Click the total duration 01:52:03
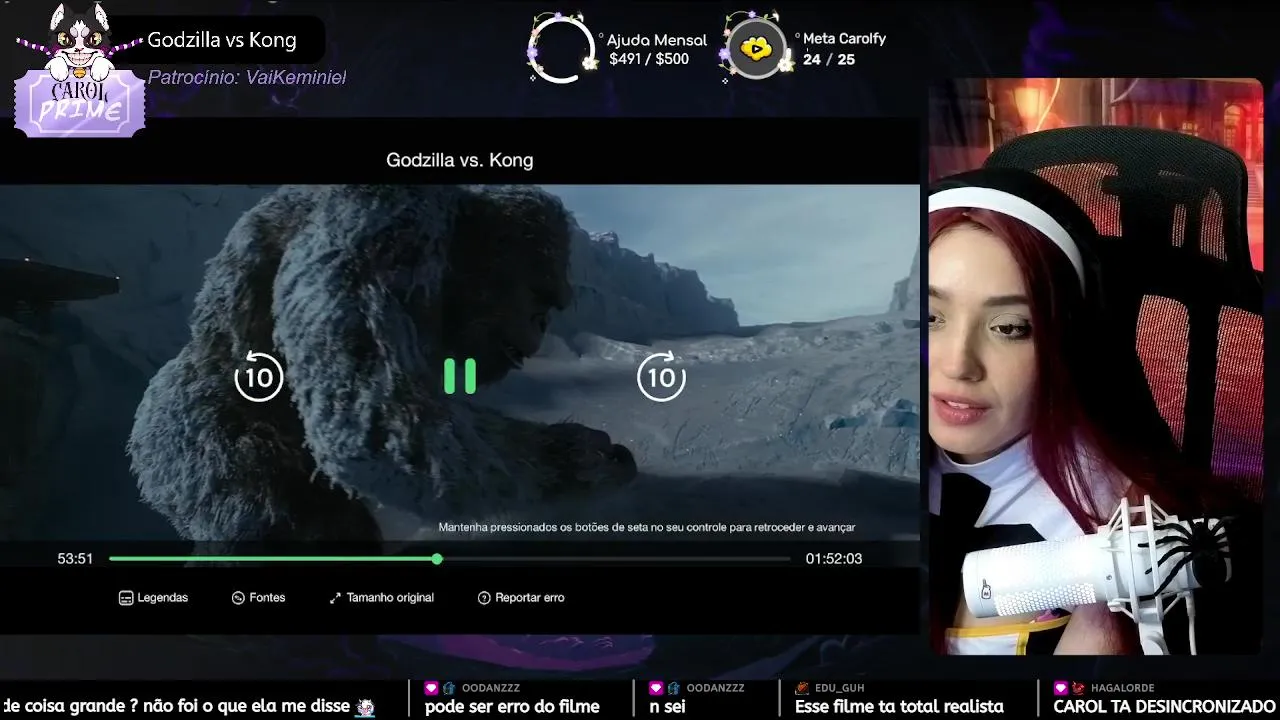 (x=834, y=559)
